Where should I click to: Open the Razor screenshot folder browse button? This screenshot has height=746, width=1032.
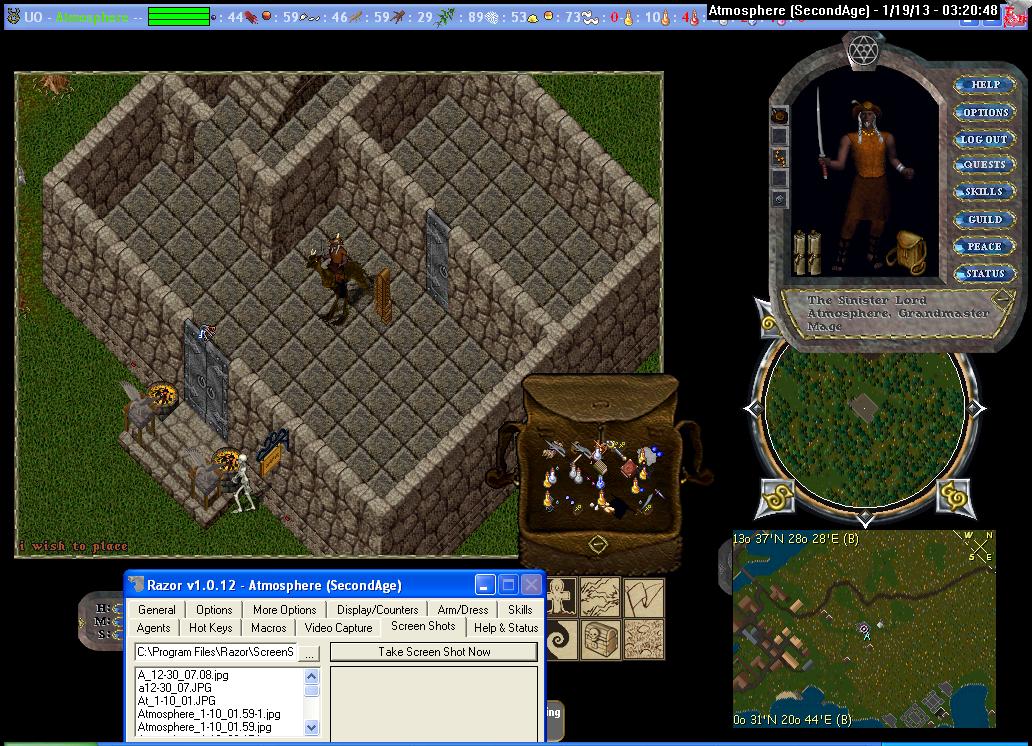309,652
